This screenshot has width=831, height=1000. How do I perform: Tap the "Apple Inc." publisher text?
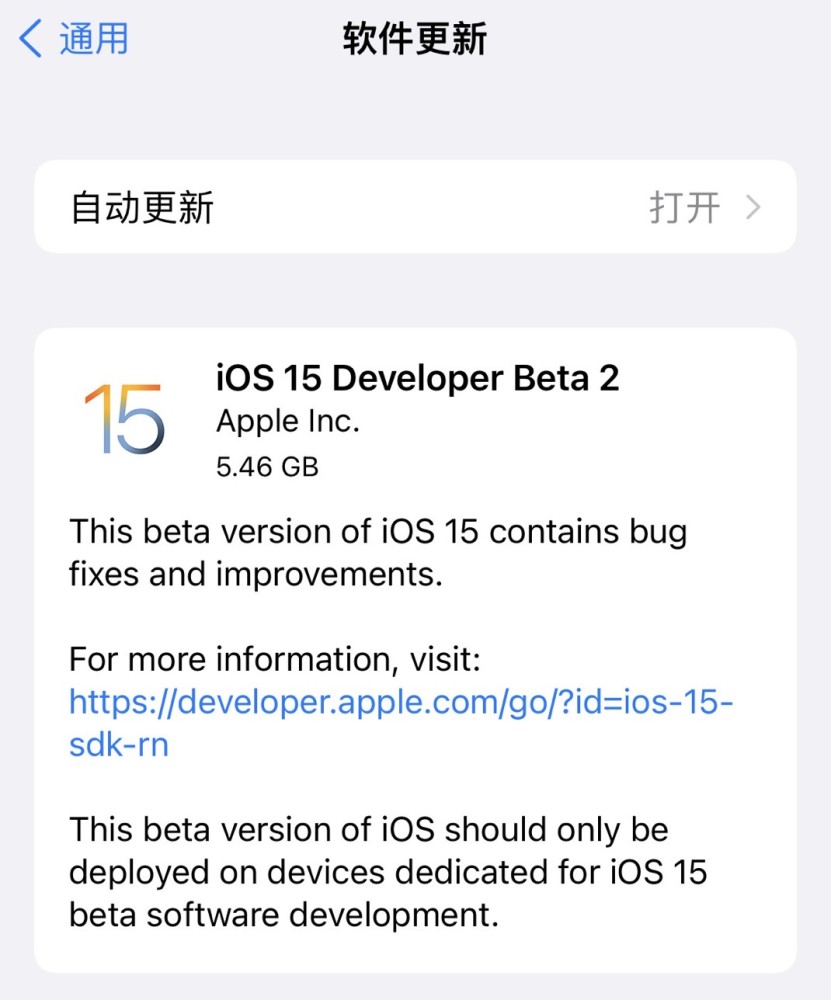tap(287, 422)
